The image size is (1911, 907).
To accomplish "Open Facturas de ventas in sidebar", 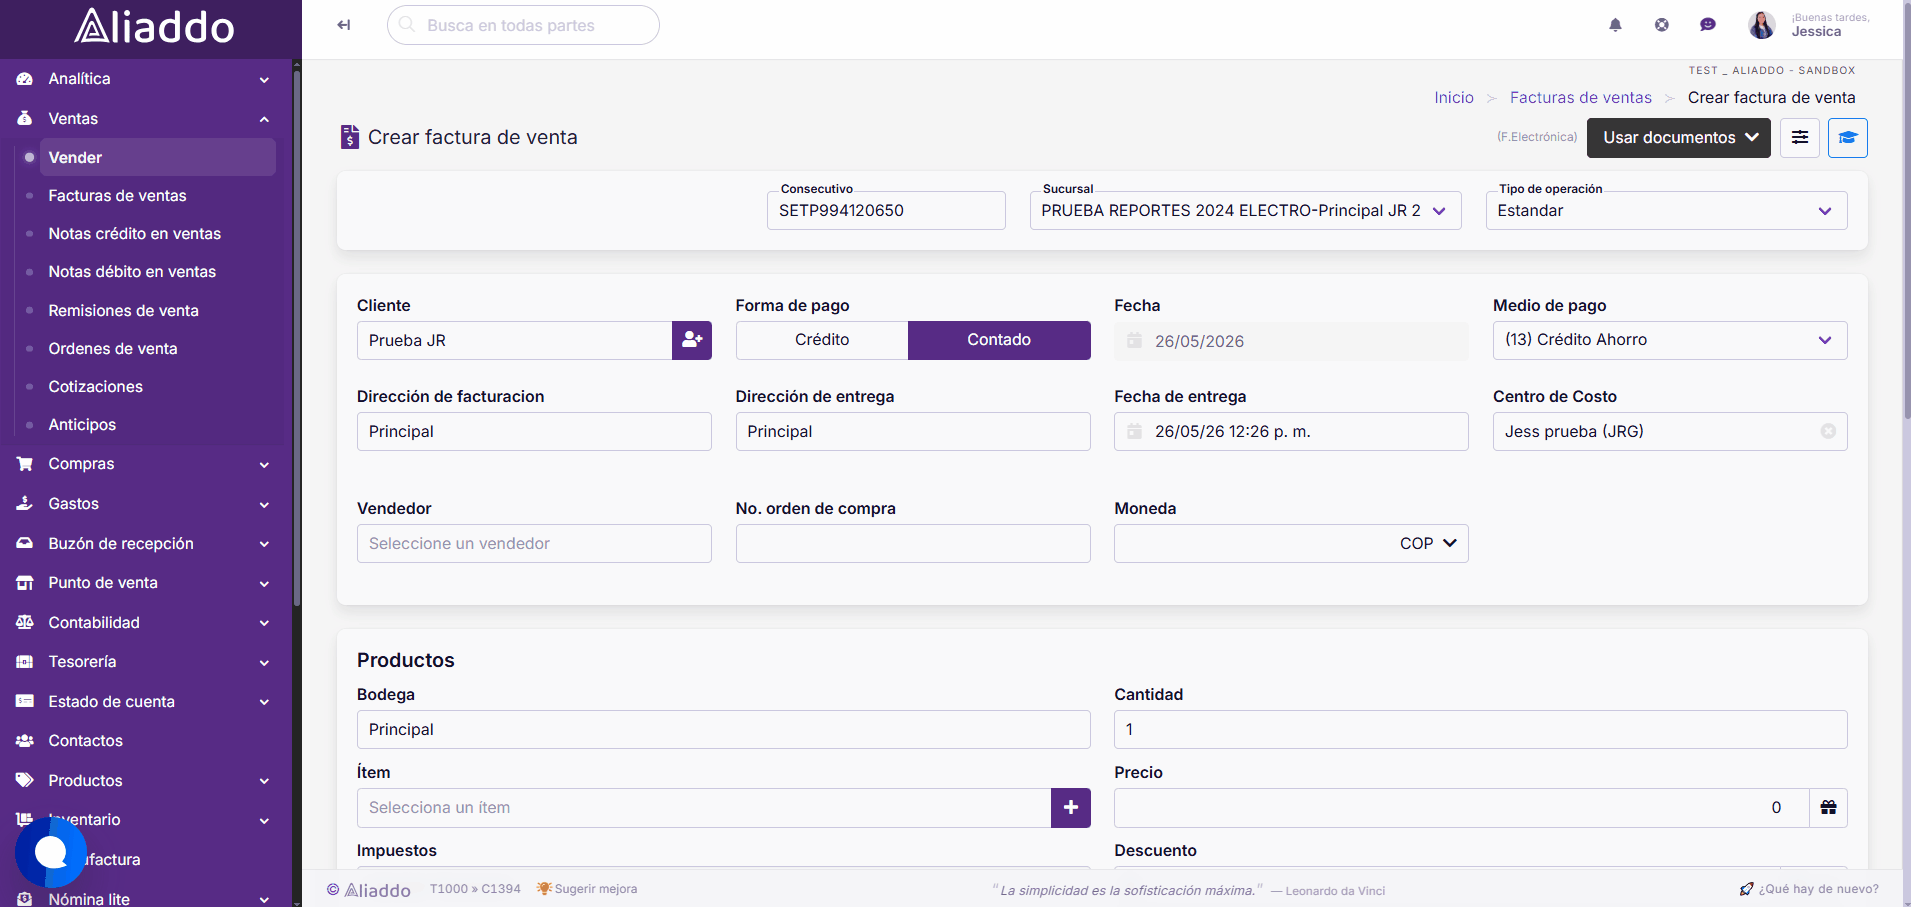I will click(117, 196).
